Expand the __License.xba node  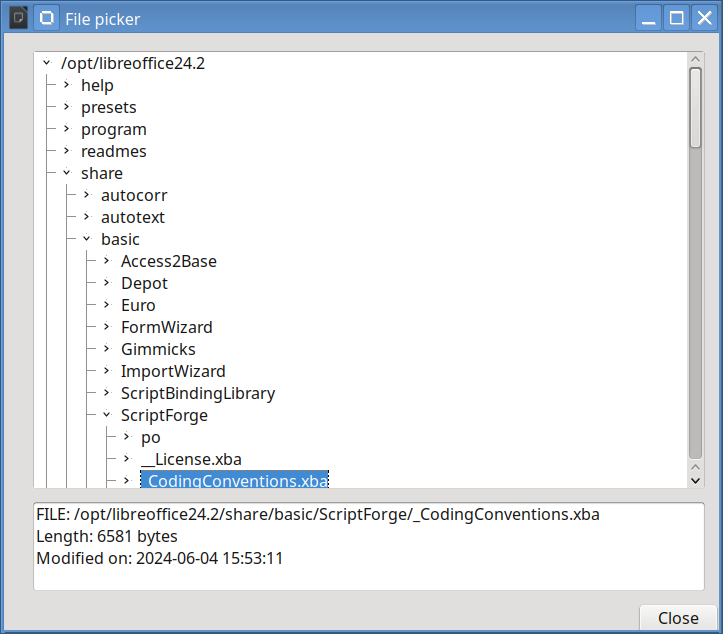pos(127,458)
